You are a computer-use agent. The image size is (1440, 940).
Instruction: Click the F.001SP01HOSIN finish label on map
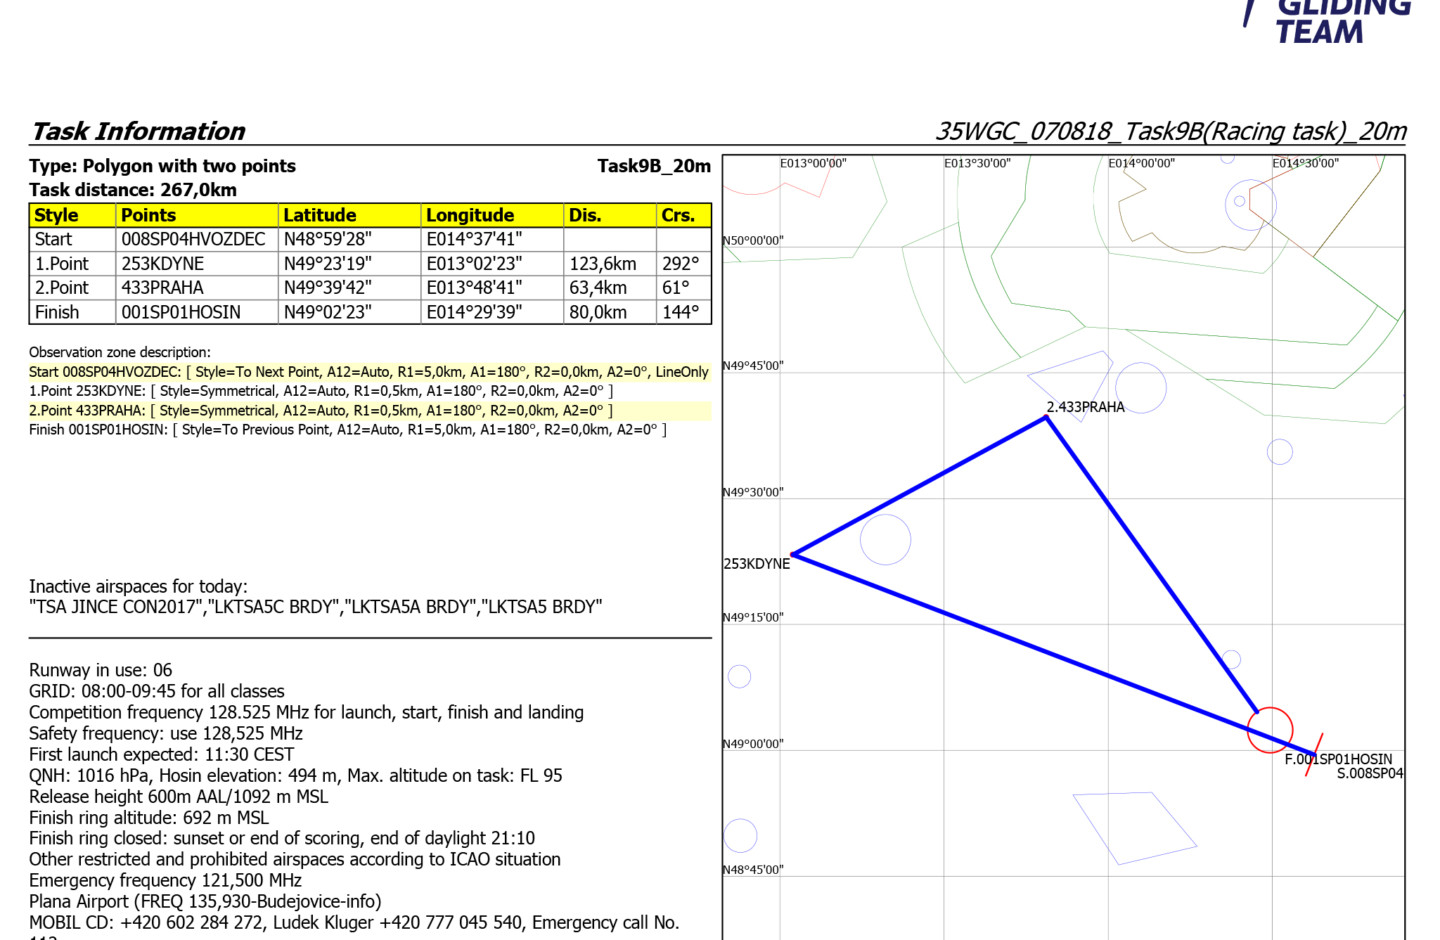(1338, 759)
